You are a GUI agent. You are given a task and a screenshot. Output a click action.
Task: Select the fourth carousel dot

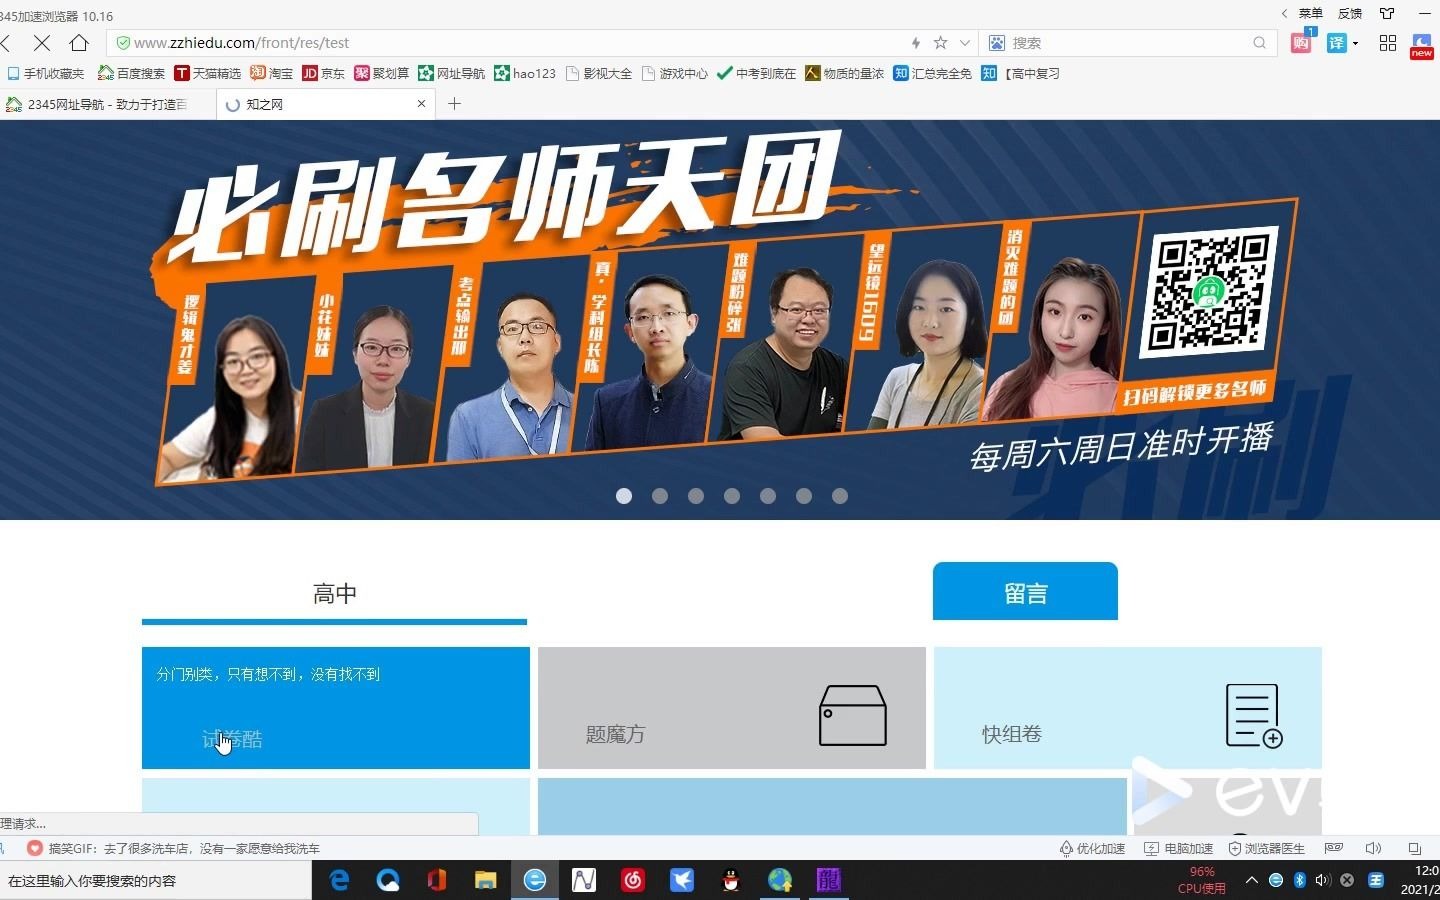732,496
